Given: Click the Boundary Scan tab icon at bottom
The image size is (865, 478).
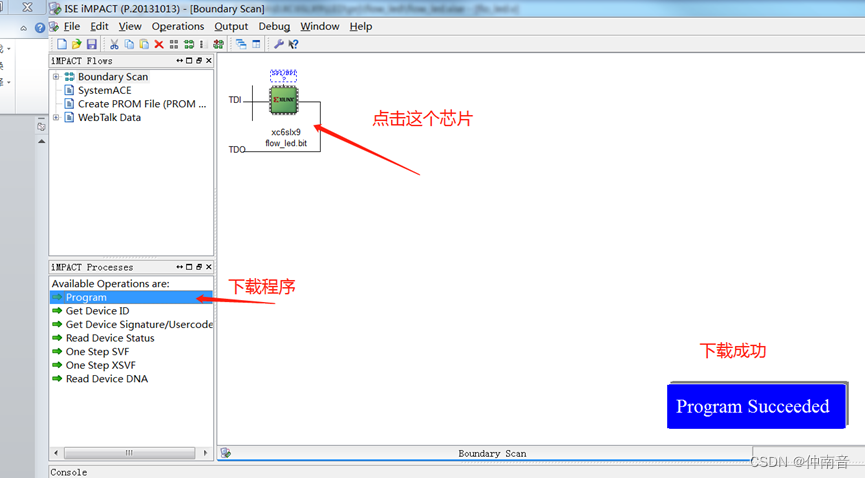Looking at the screenshot, I should tap(226, 453).
